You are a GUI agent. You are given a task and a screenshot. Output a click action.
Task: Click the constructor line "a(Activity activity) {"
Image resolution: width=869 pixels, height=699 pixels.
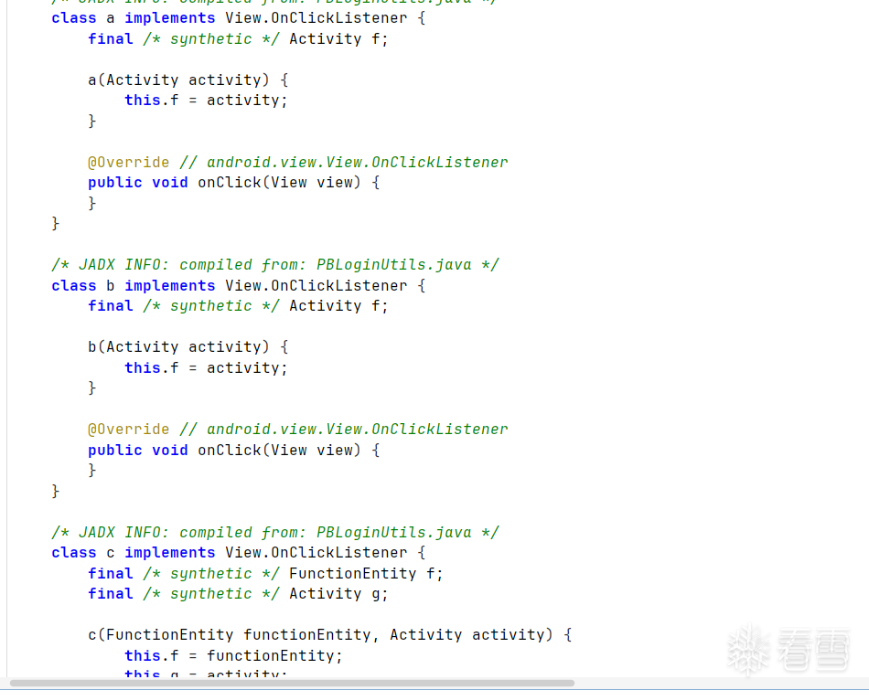(188, 80)
